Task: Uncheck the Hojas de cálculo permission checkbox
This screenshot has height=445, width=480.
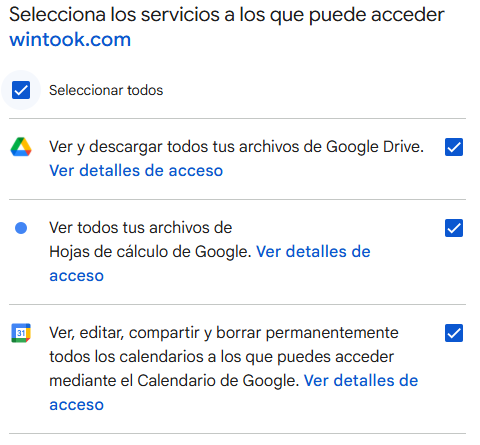Action: [454, 228]
